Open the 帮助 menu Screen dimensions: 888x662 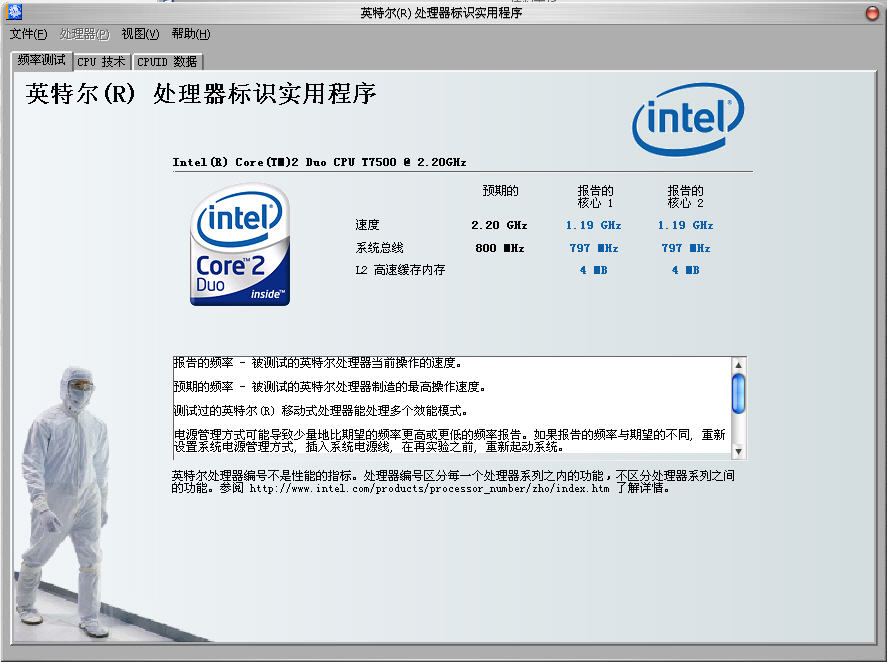[x=190, y=34]
